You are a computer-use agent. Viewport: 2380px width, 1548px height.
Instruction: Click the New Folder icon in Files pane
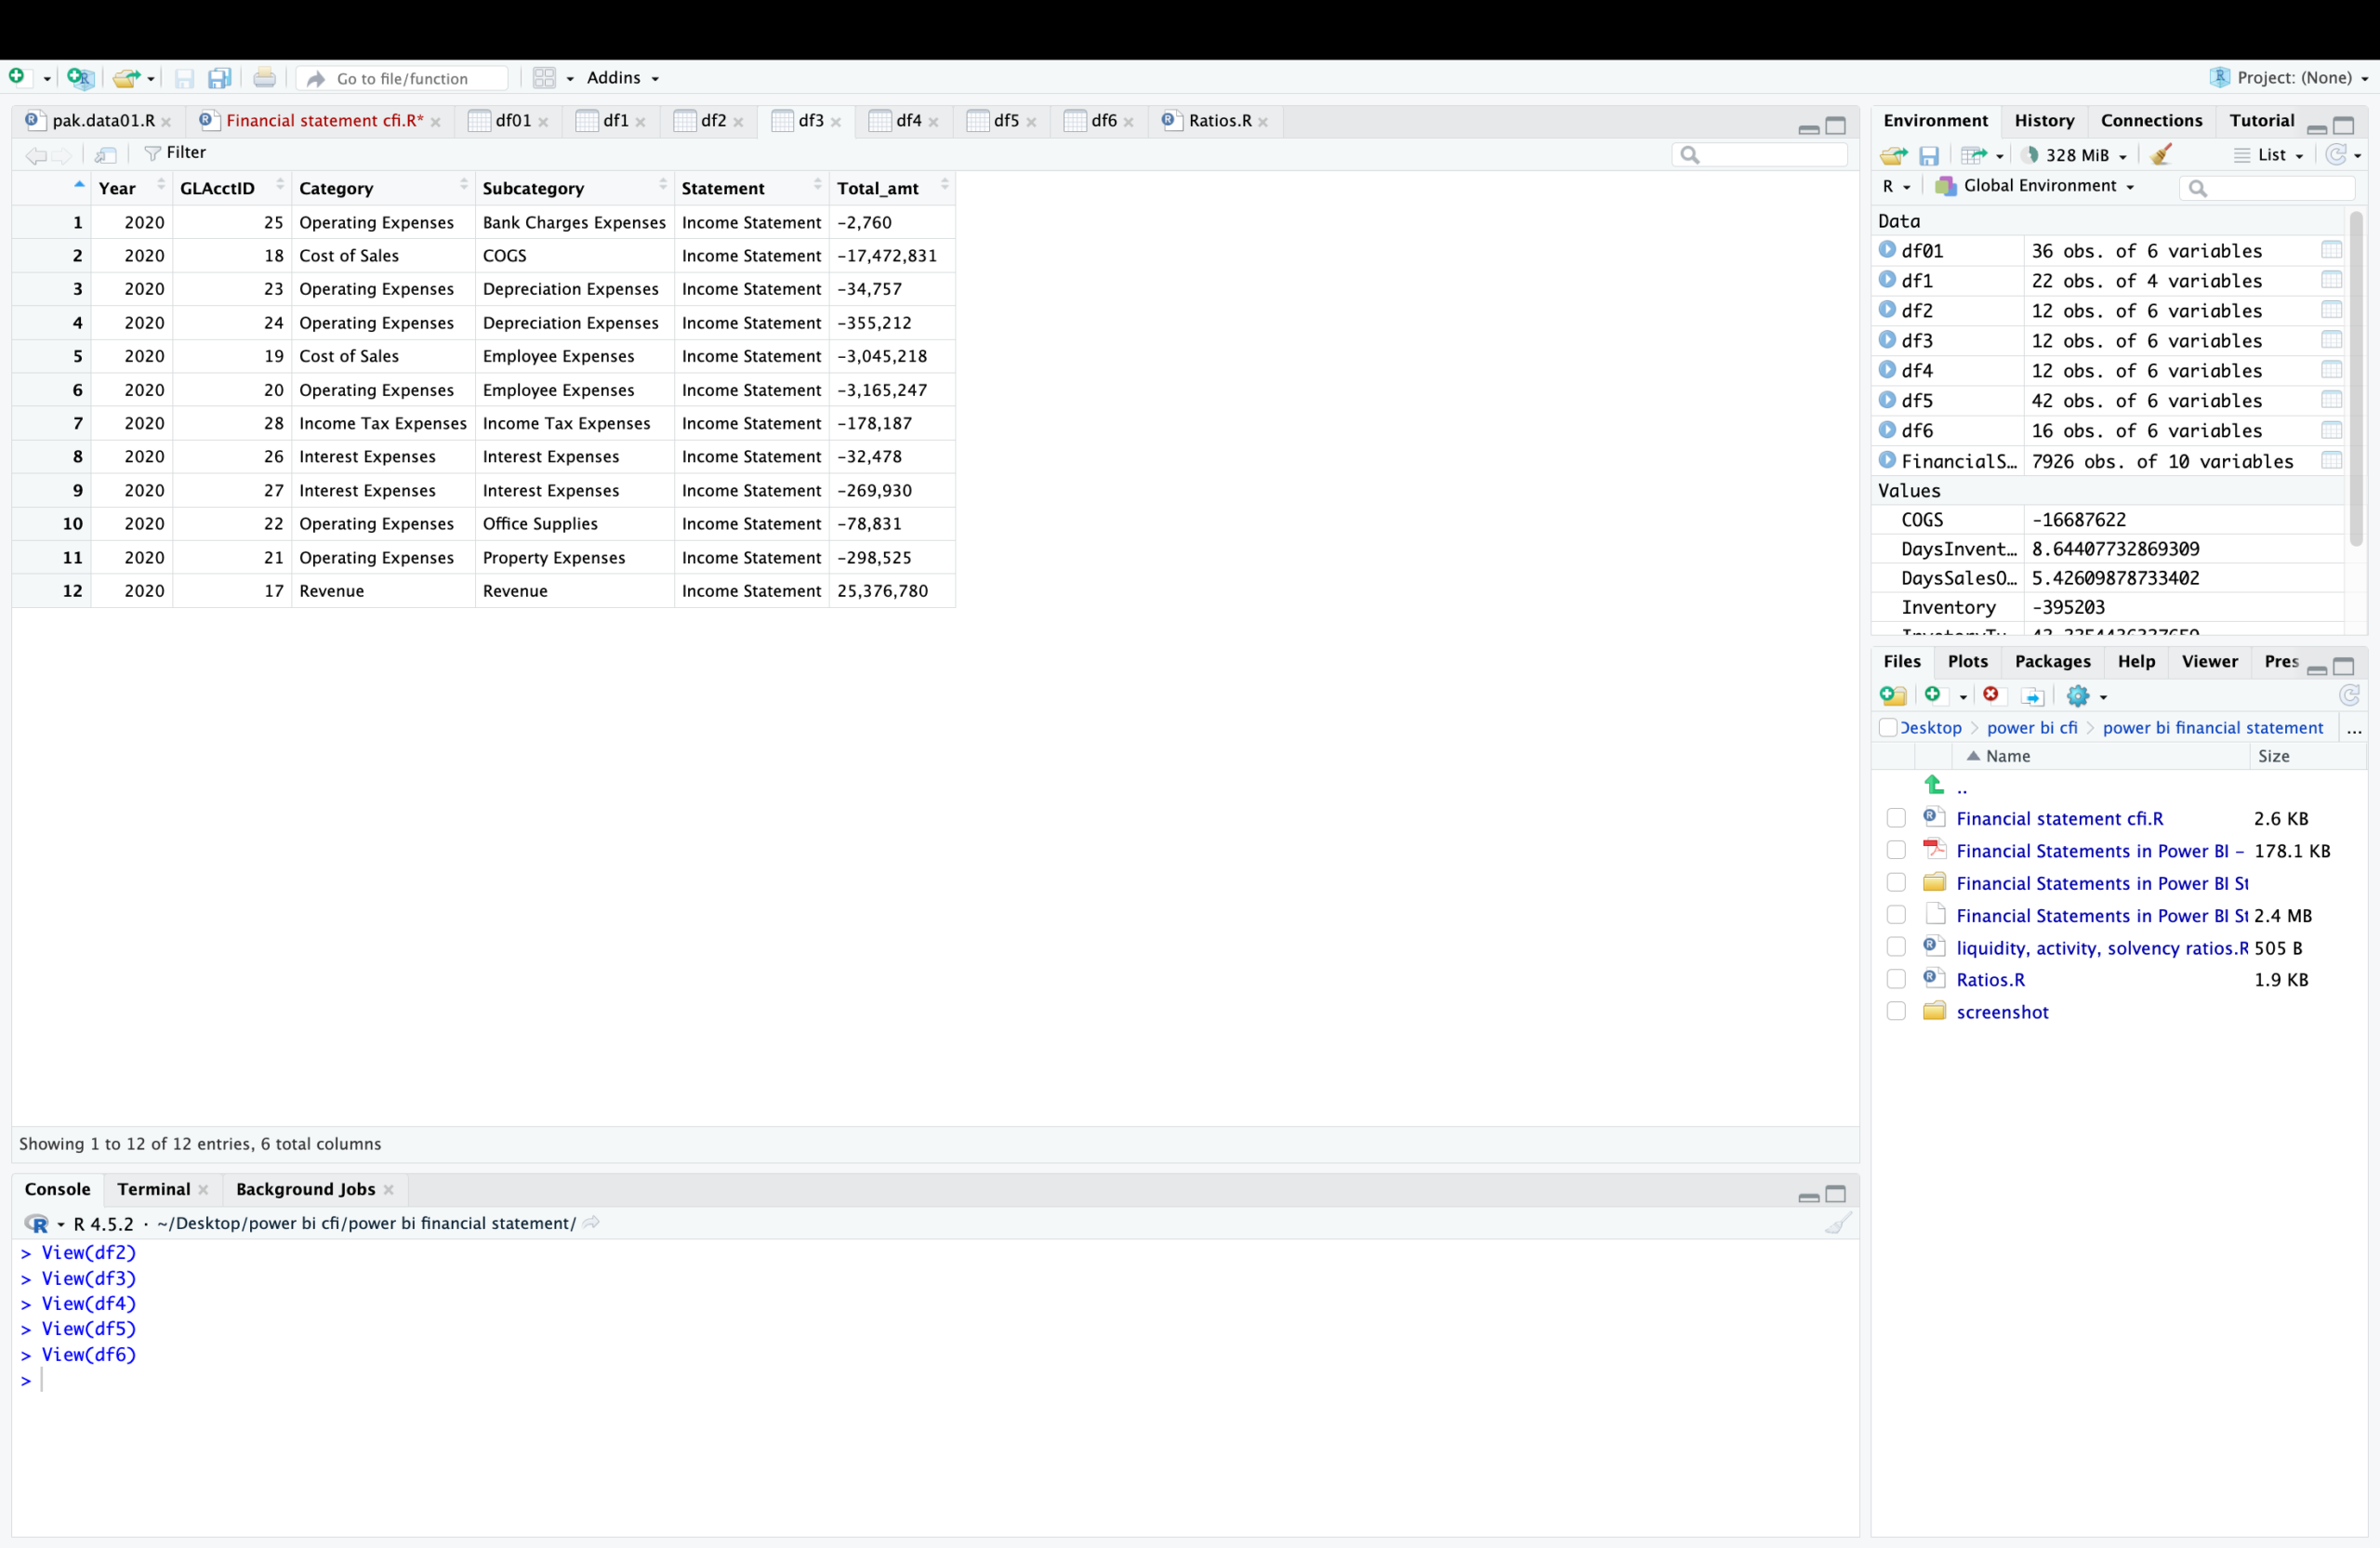(x=1892, y=695)
